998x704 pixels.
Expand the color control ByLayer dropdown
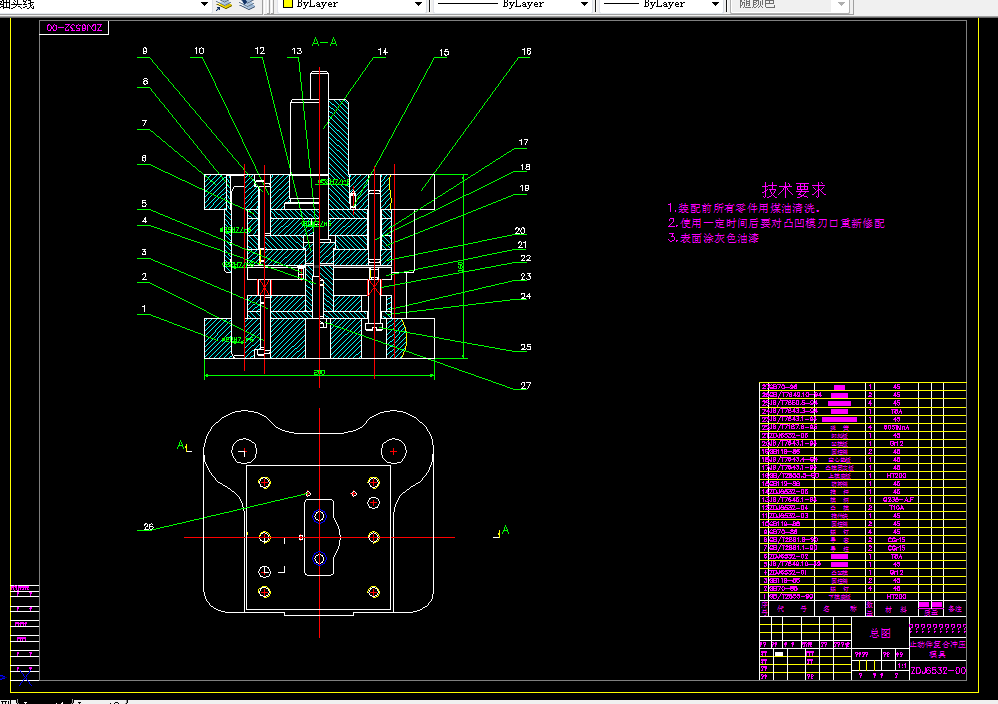418,5
